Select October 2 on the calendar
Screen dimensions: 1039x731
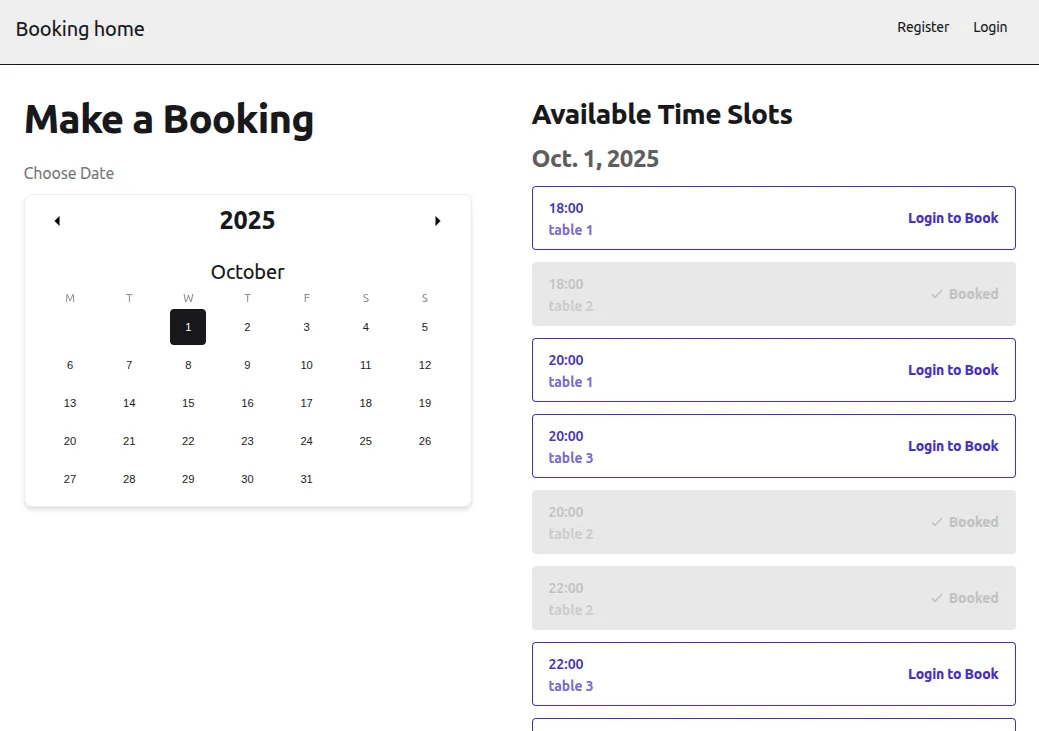point(247,326)
